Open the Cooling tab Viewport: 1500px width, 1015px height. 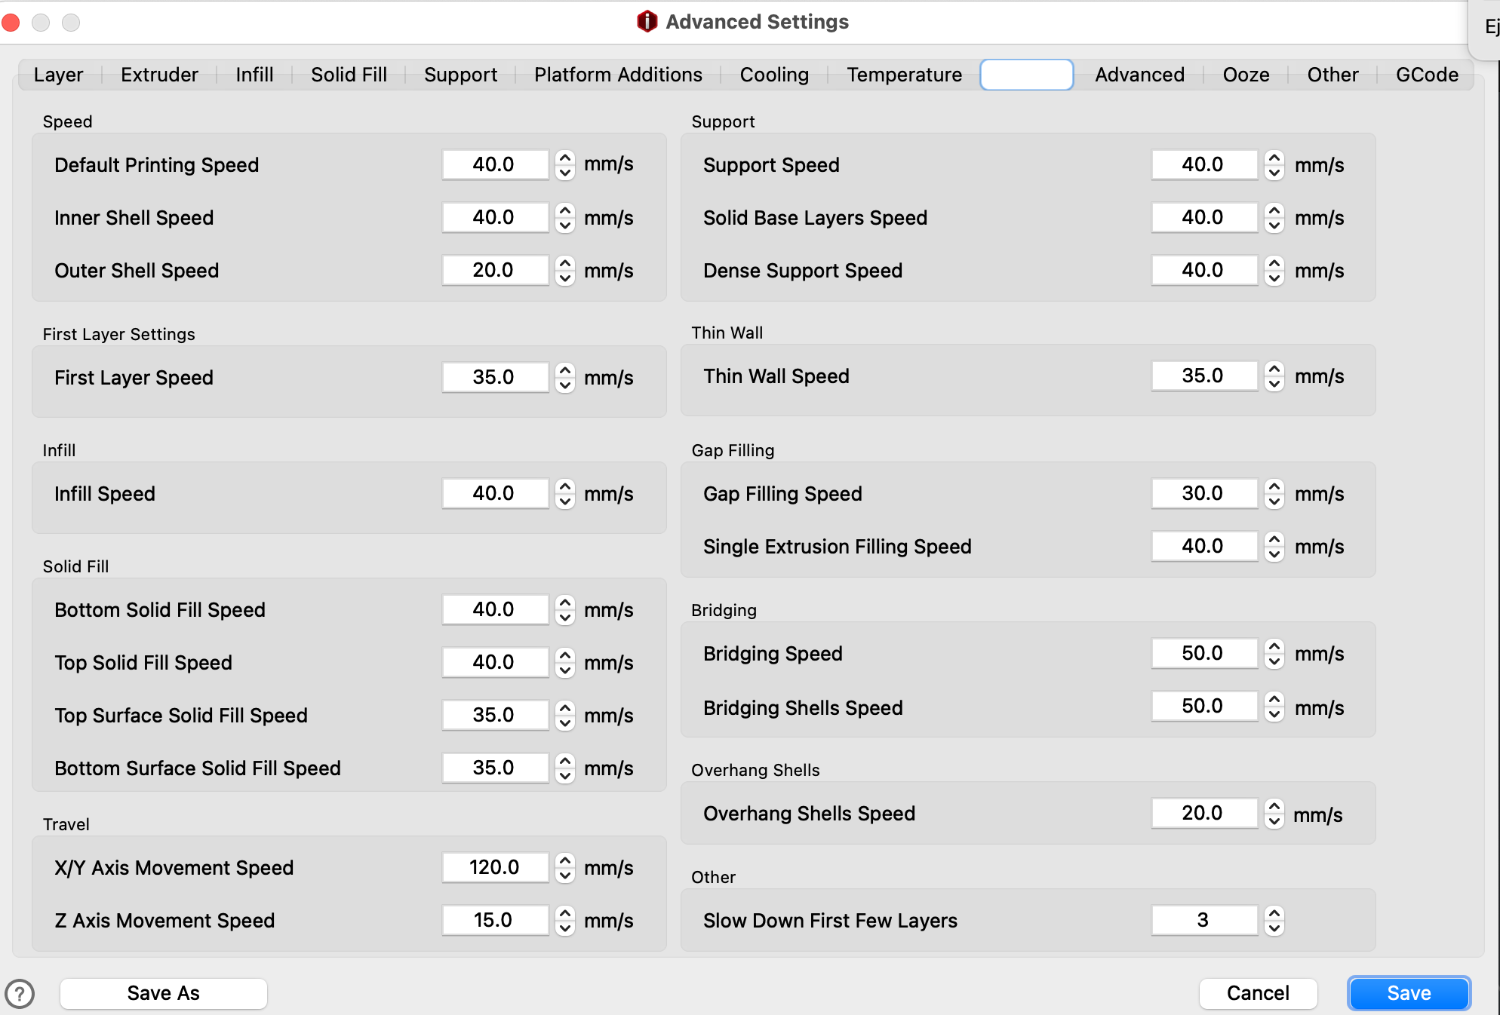click(x=774, y=75)
